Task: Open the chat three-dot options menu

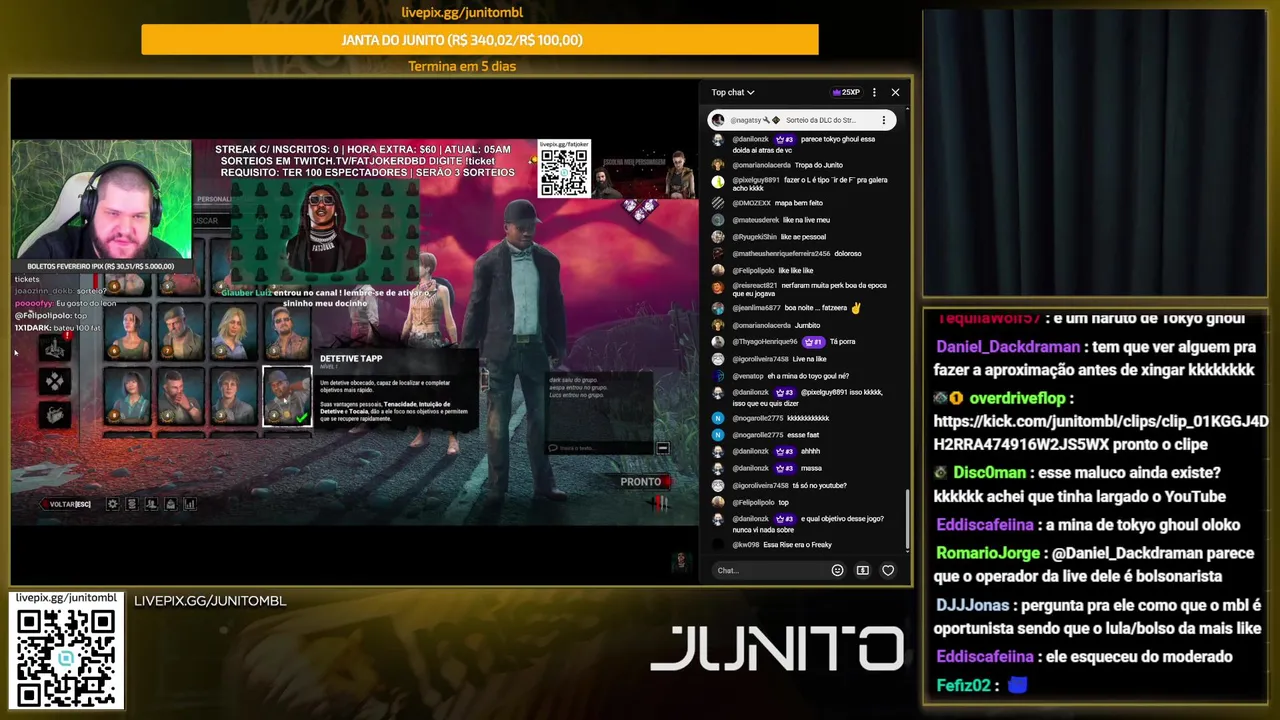Action: 874,92
